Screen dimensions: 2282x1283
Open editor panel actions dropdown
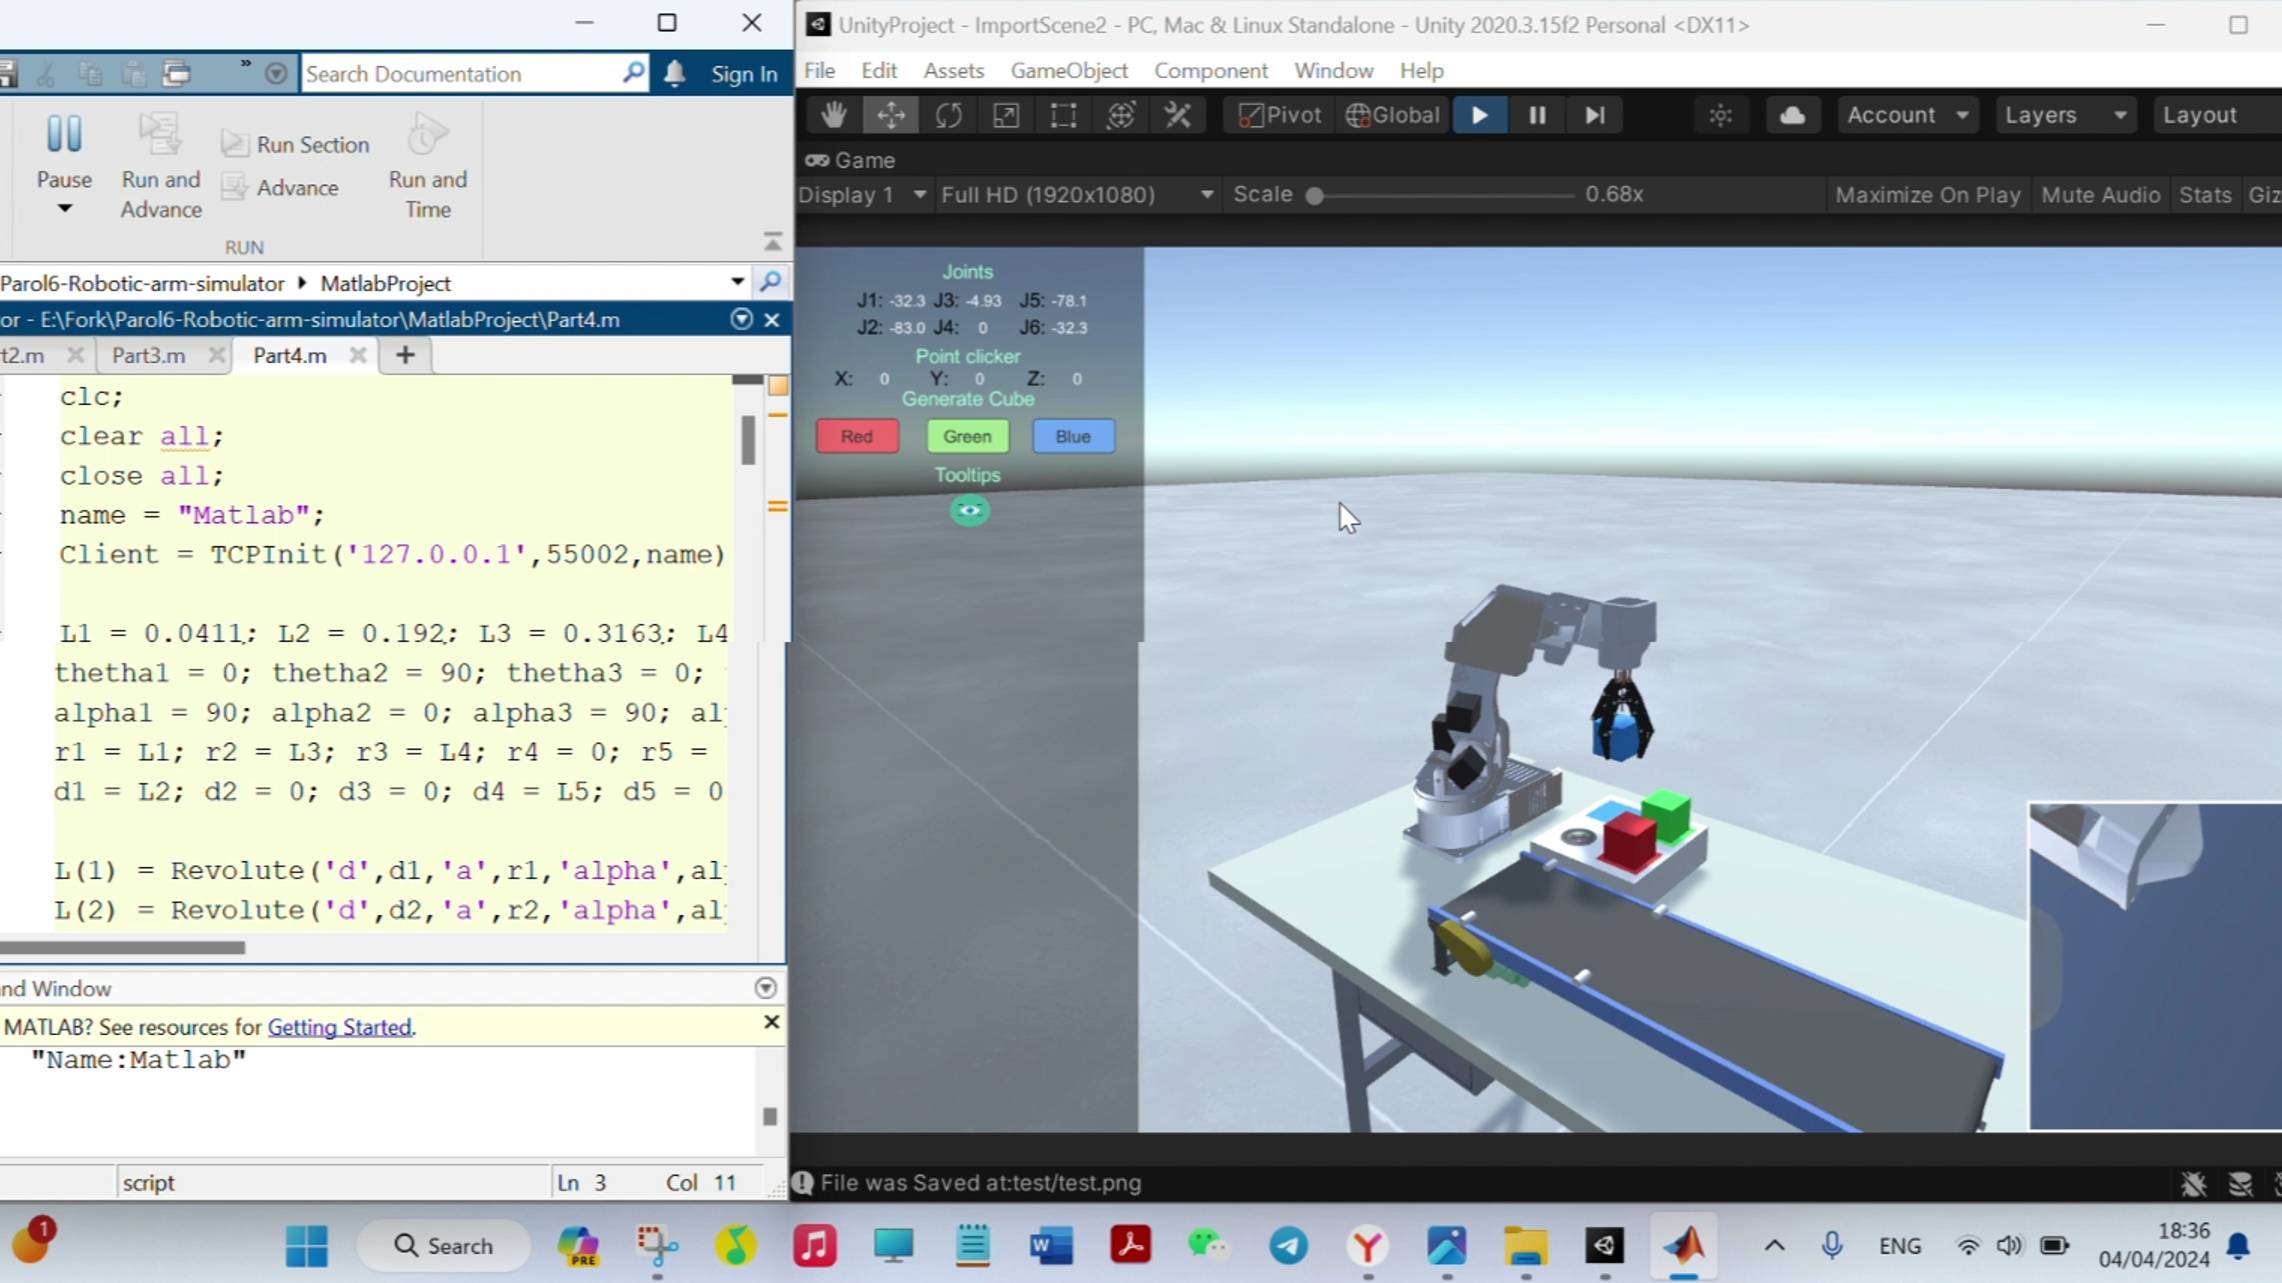tap(741, 320)
